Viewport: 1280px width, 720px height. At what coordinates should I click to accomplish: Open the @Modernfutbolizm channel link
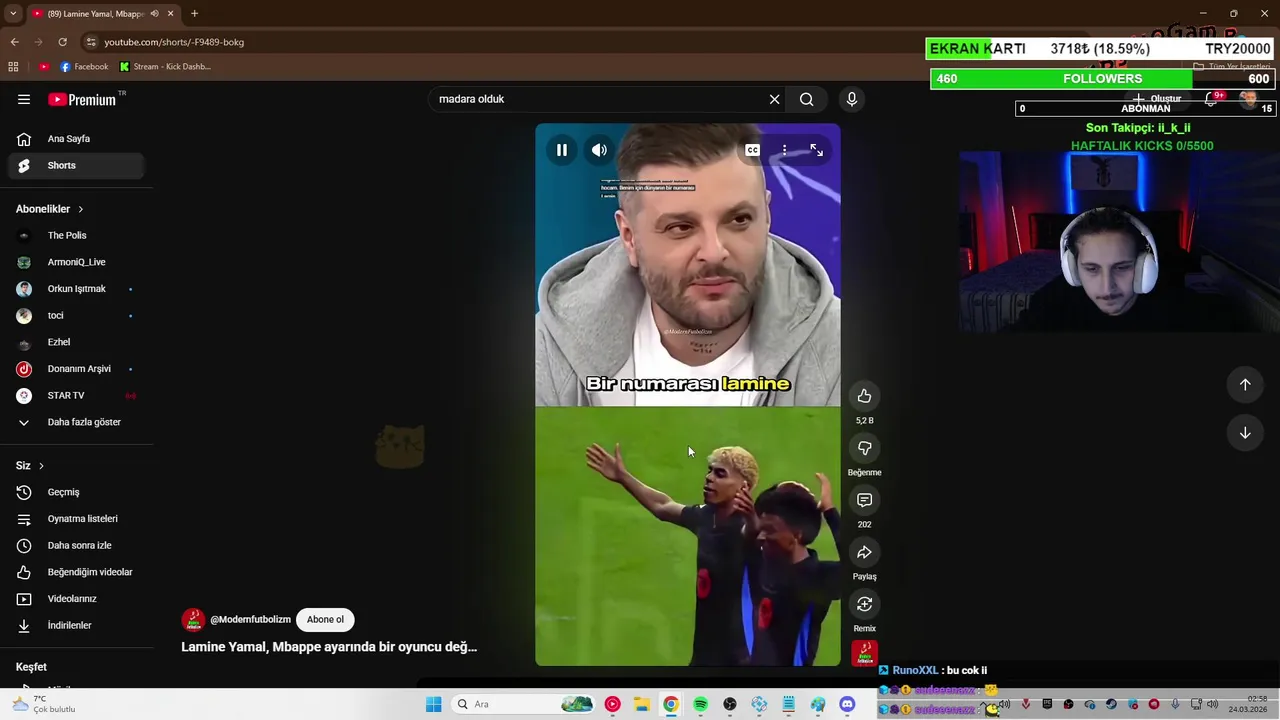[x=250, y=620]
